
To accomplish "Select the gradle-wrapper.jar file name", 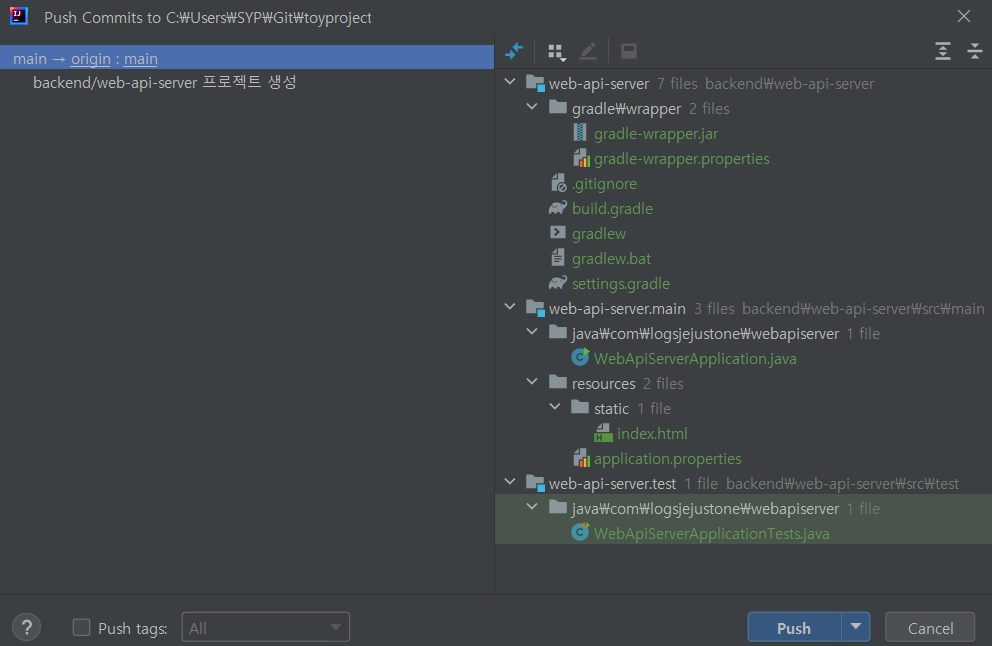I will (x=656, y=134).
